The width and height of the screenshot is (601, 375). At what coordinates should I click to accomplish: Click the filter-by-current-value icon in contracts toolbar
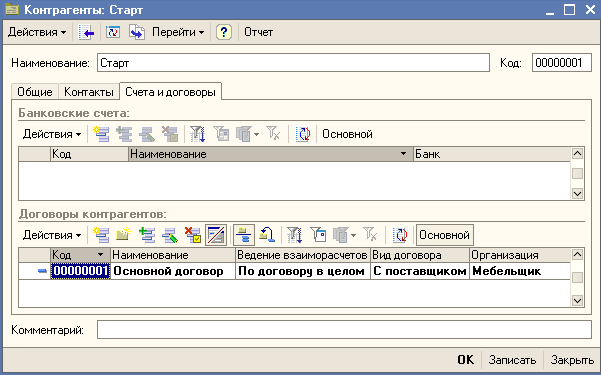pos(318,235)
